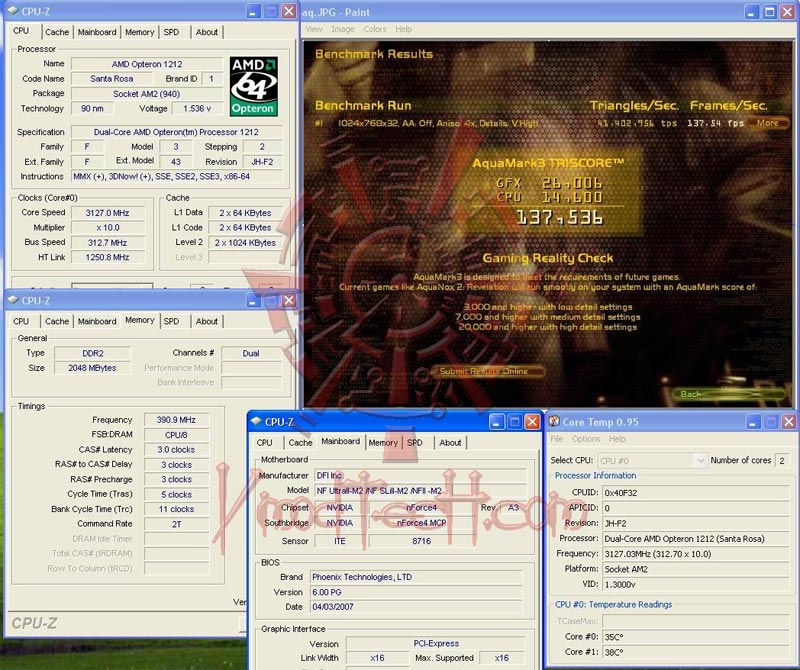The width and height of the screenshot is (800, 670).
Task: Click motherboard Manufacturer field DFI Inc.
Action: coord(420,476)
